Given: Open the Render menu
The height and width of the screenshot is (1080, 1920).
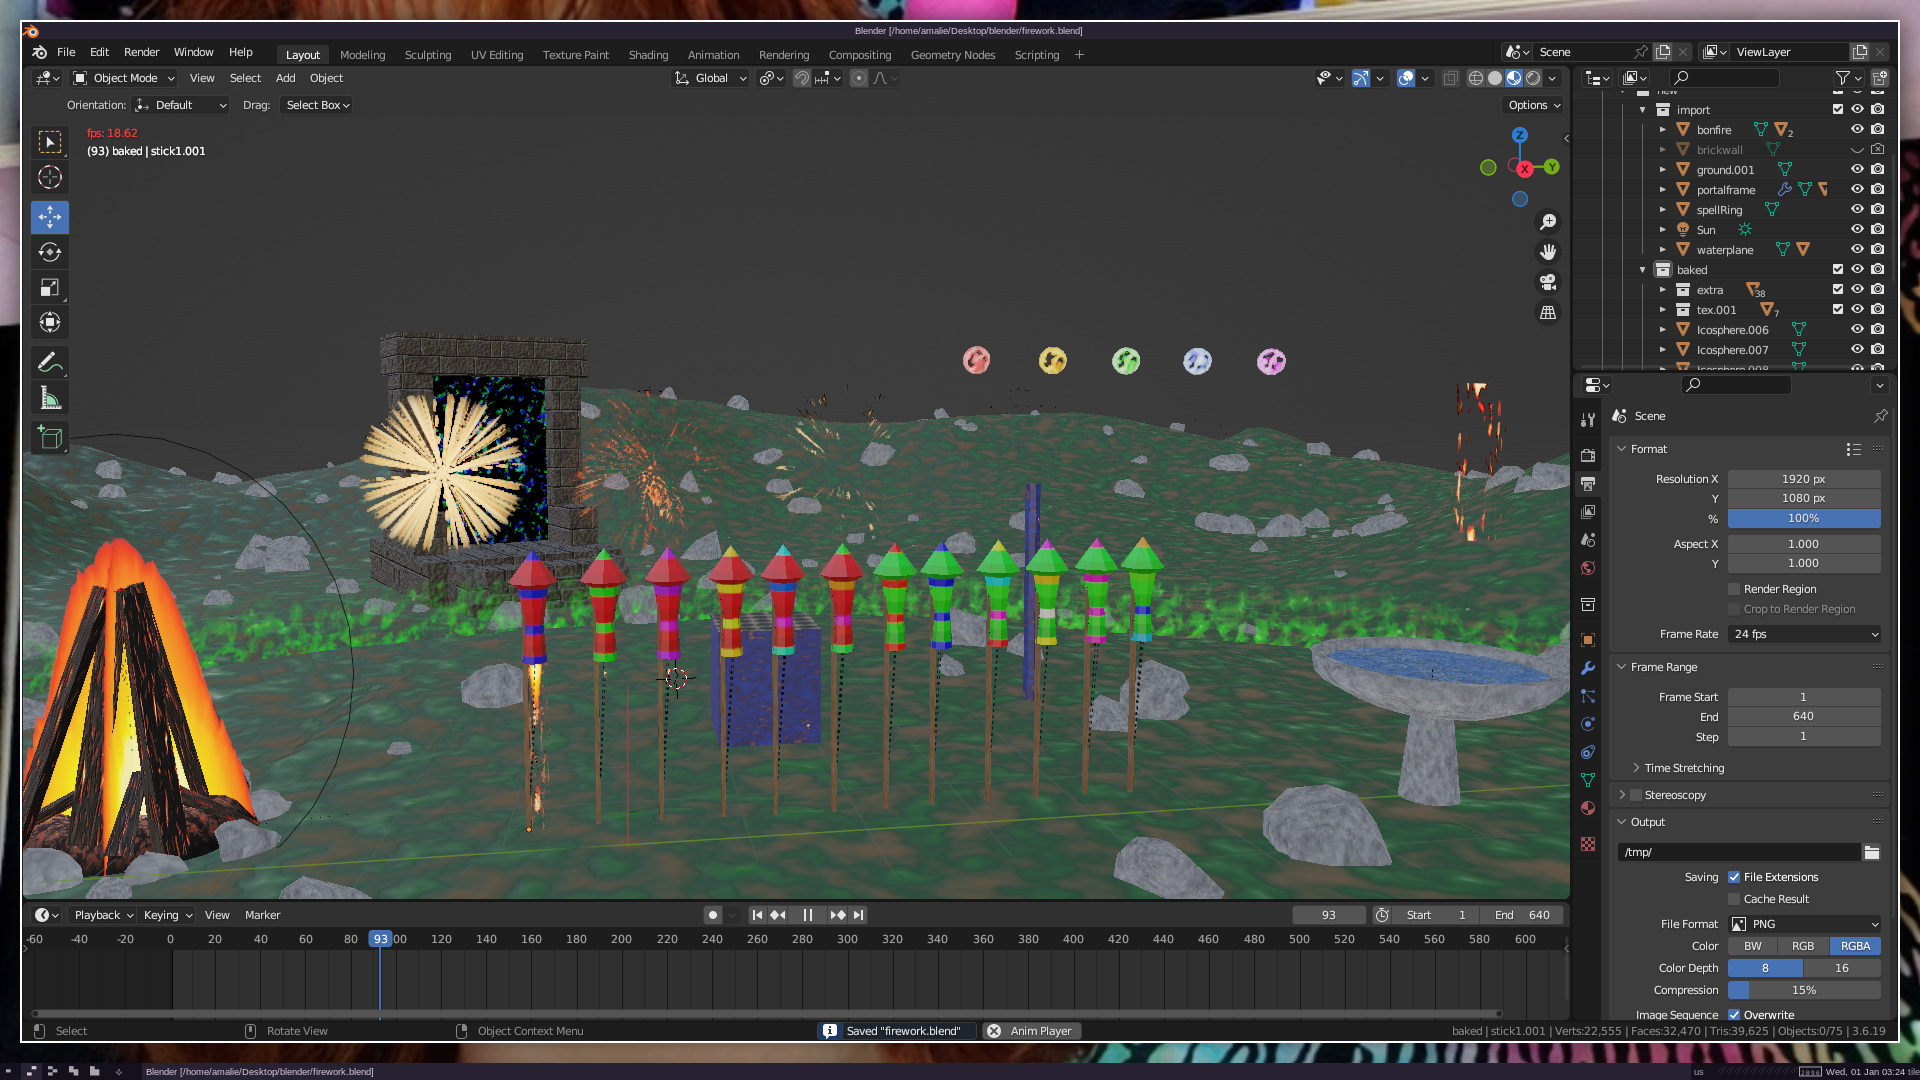Looking at the screenshot, I should tap(141, 52).
